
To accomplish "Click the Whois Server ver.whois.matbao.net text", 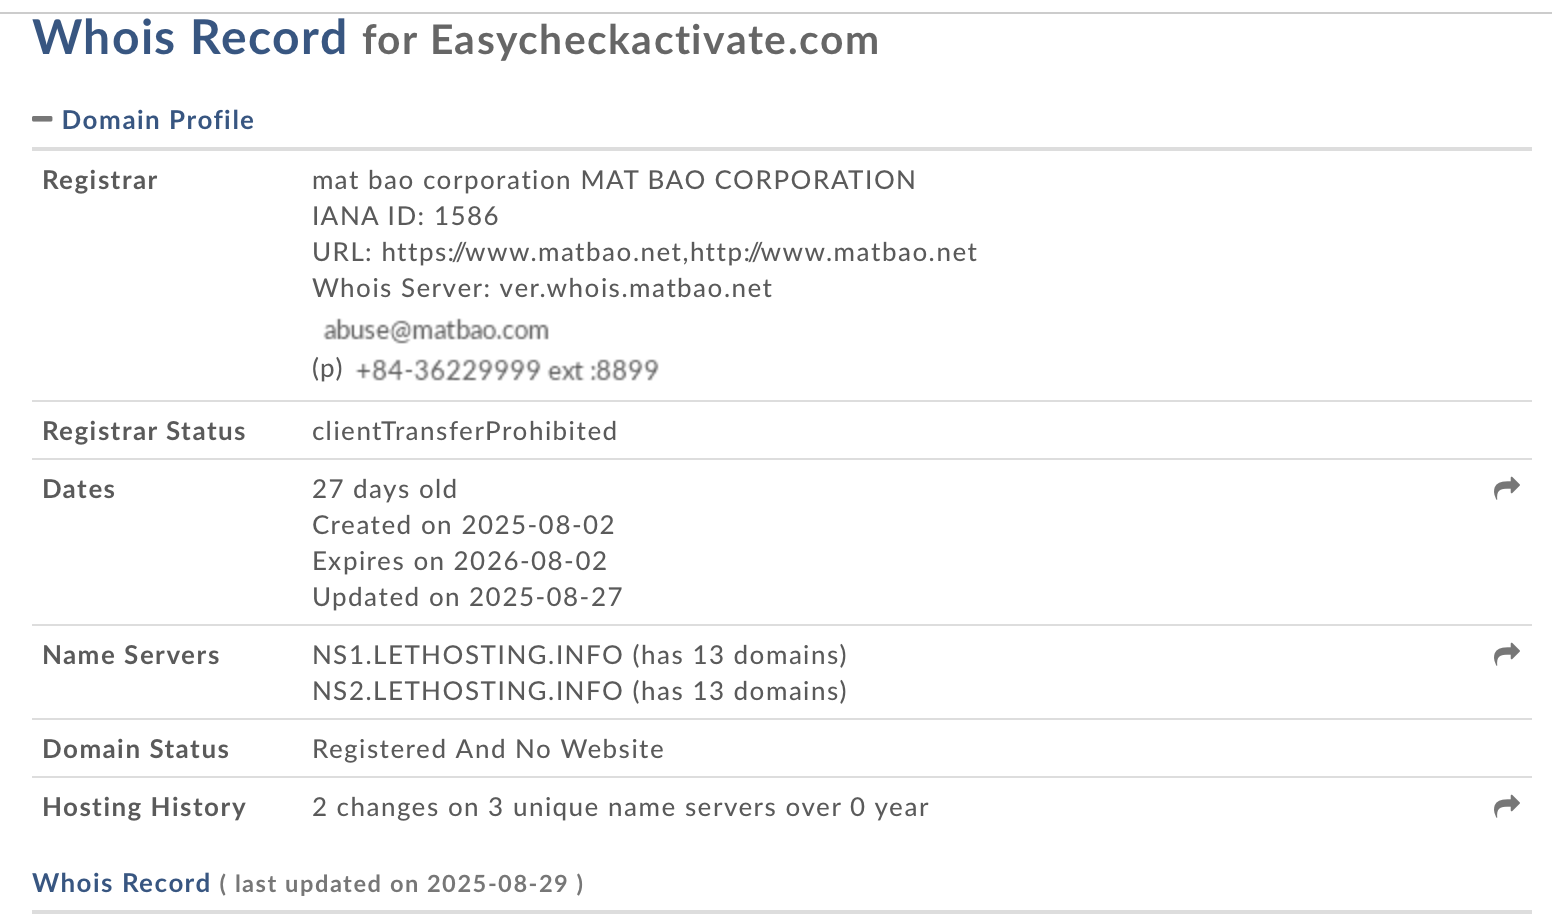I will (635, 288).
